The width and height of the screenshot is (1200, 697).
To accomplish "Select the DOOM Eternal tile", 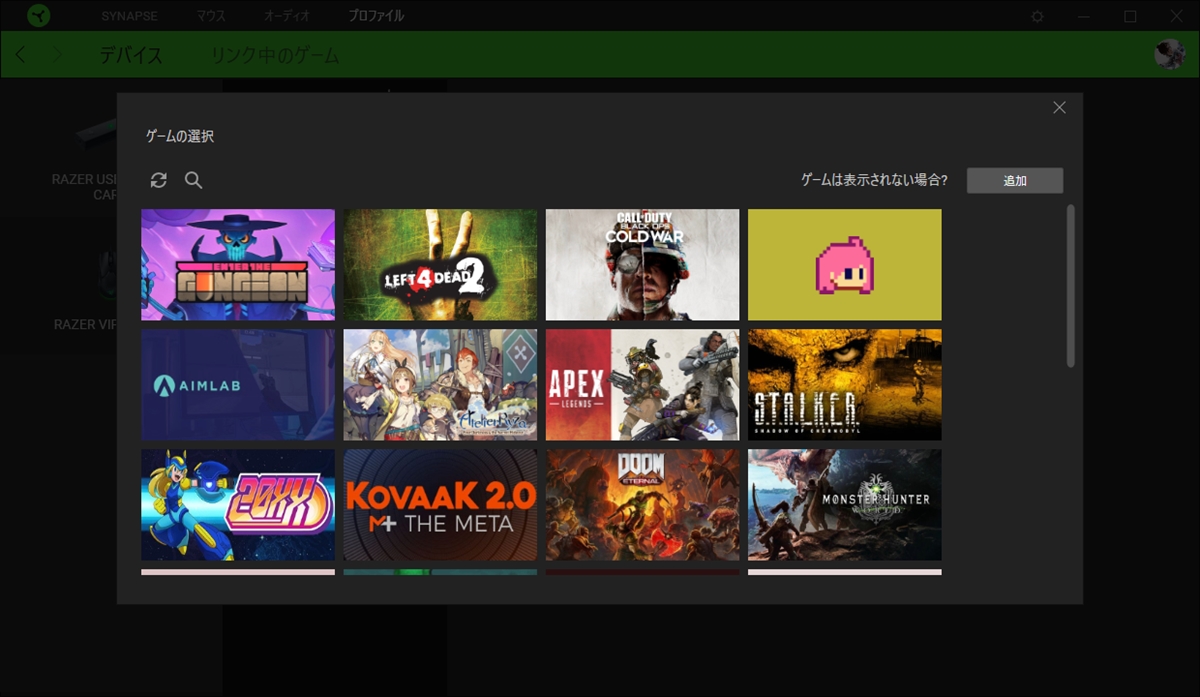I will (642, 504).
